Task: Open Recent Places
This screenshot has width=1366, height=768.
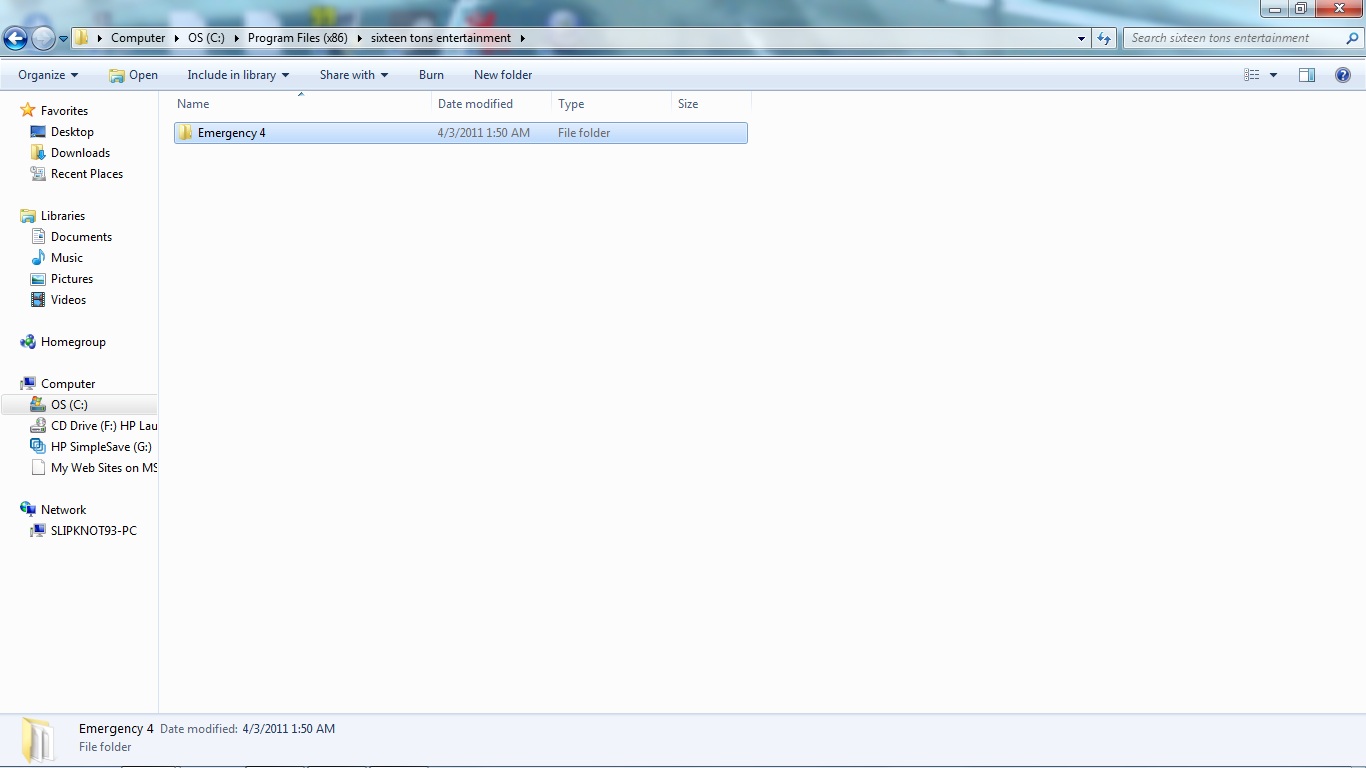Action: [x=87, y=174]
